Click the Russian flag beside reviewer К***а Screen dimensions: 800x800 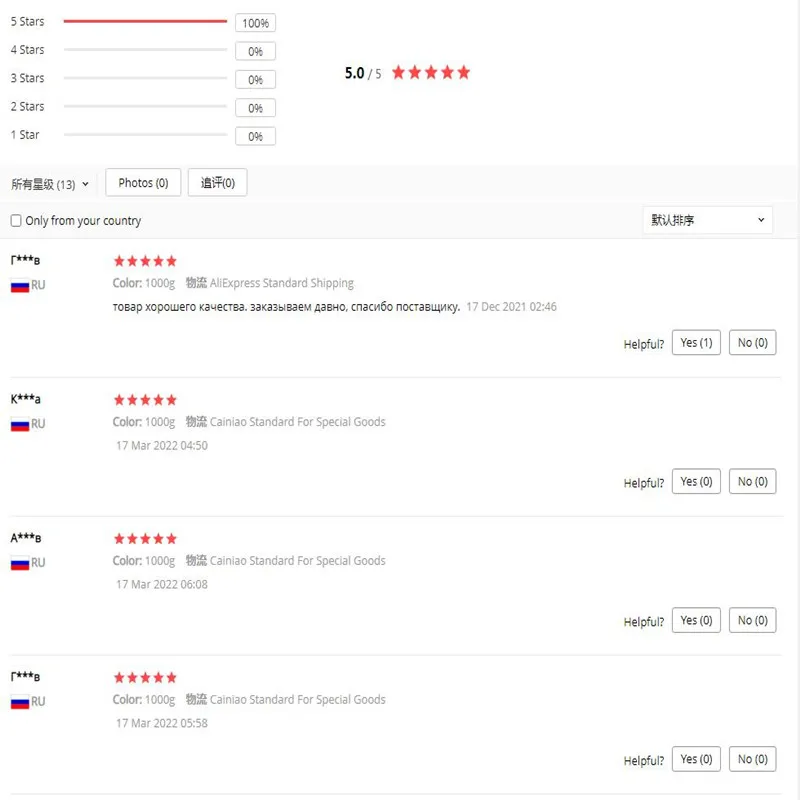[19, 425]
